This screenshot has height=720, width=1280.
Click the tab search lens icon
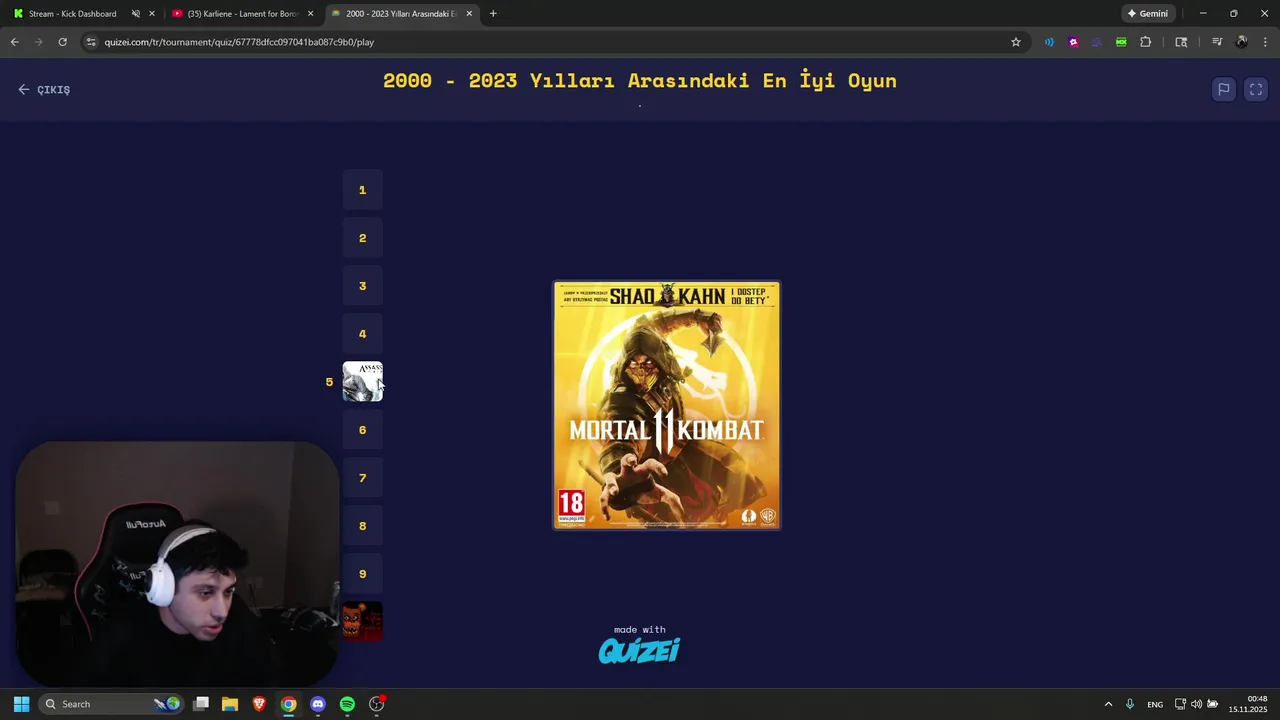1181,42
